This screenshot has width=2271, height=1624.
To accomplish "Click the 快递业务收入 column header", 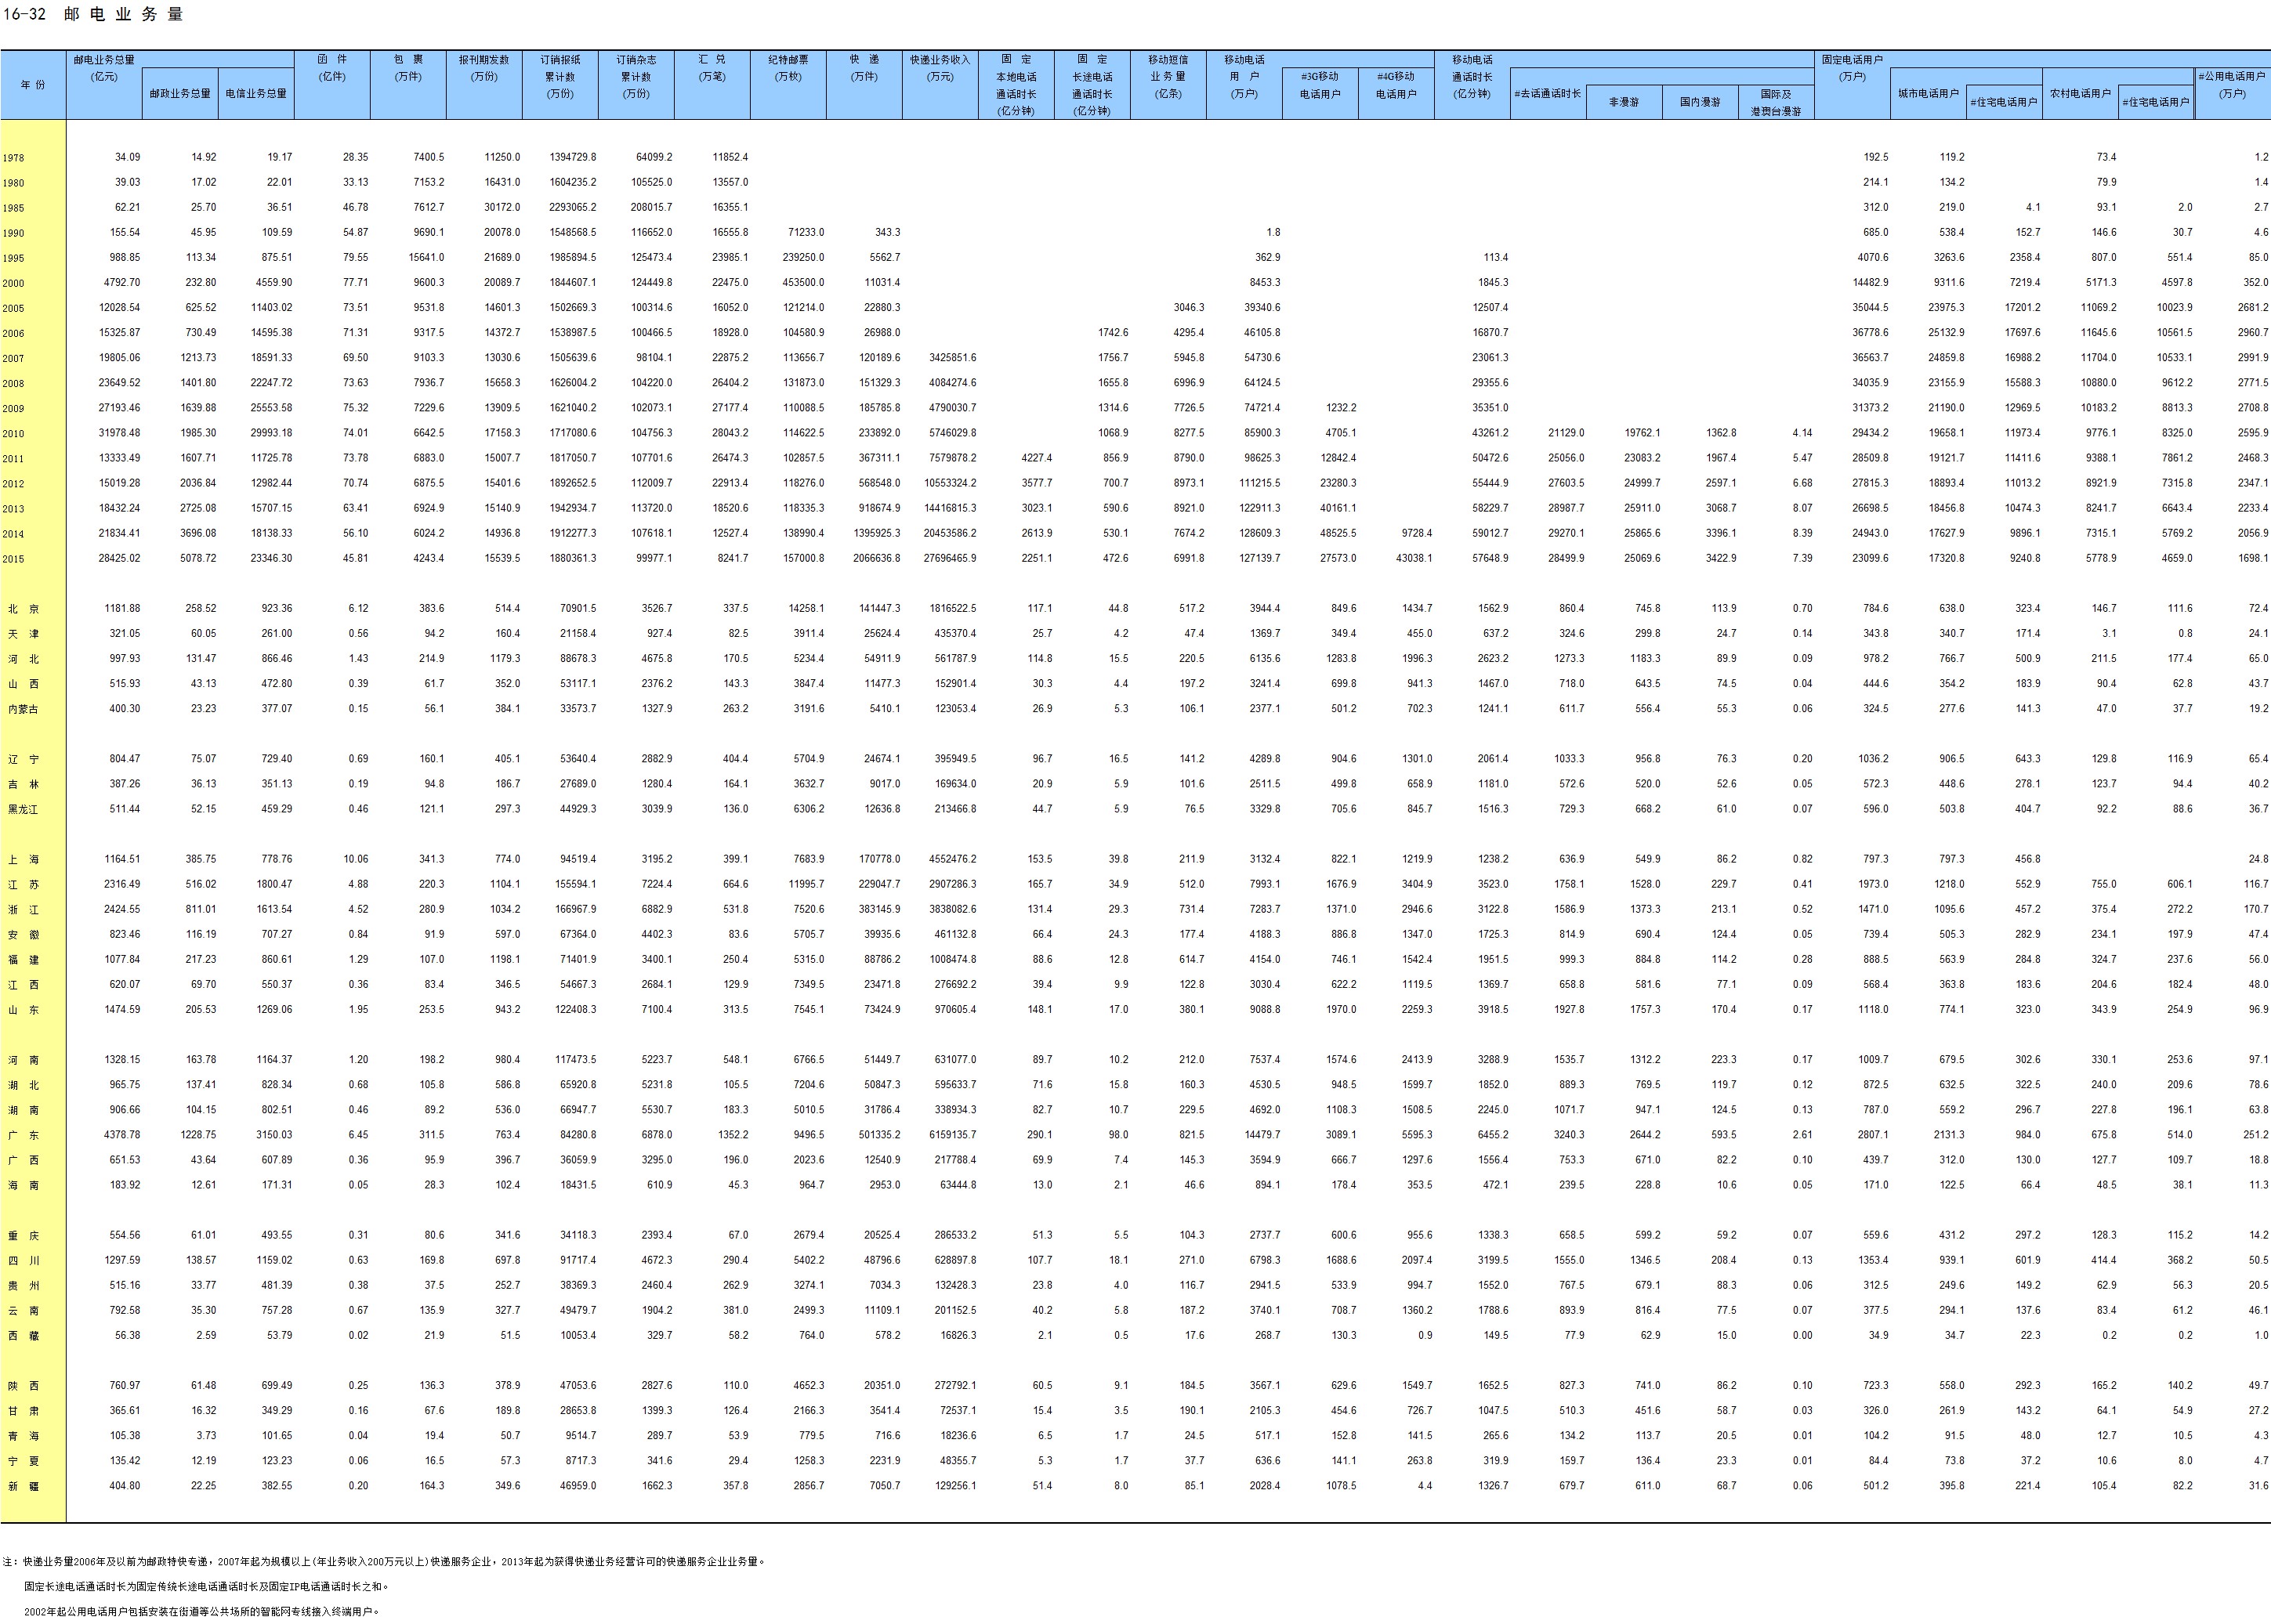I will coord(940,68).
